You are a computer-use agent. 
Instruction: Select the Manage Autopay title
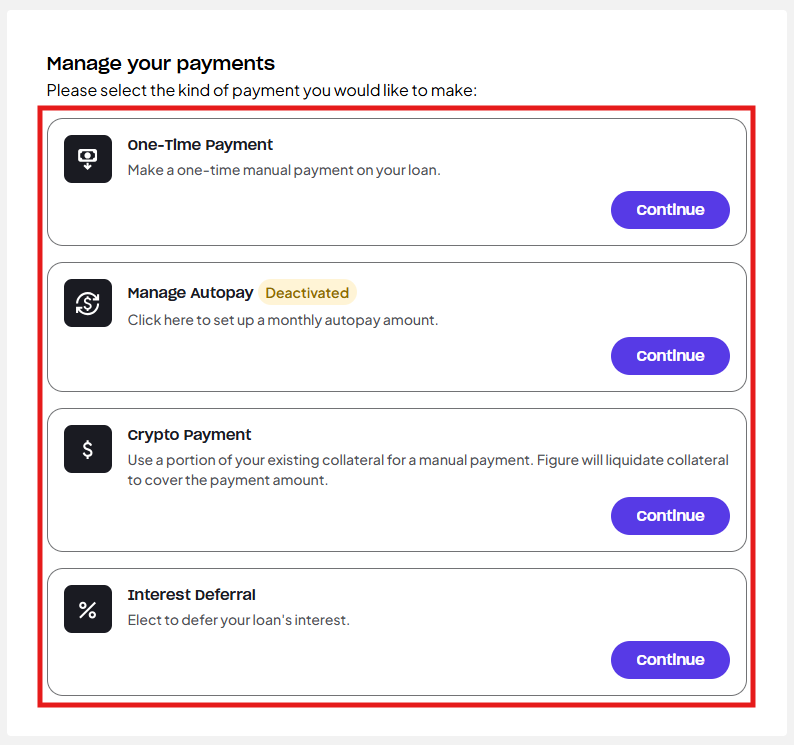pyautogui.click(x=190, y=293)
